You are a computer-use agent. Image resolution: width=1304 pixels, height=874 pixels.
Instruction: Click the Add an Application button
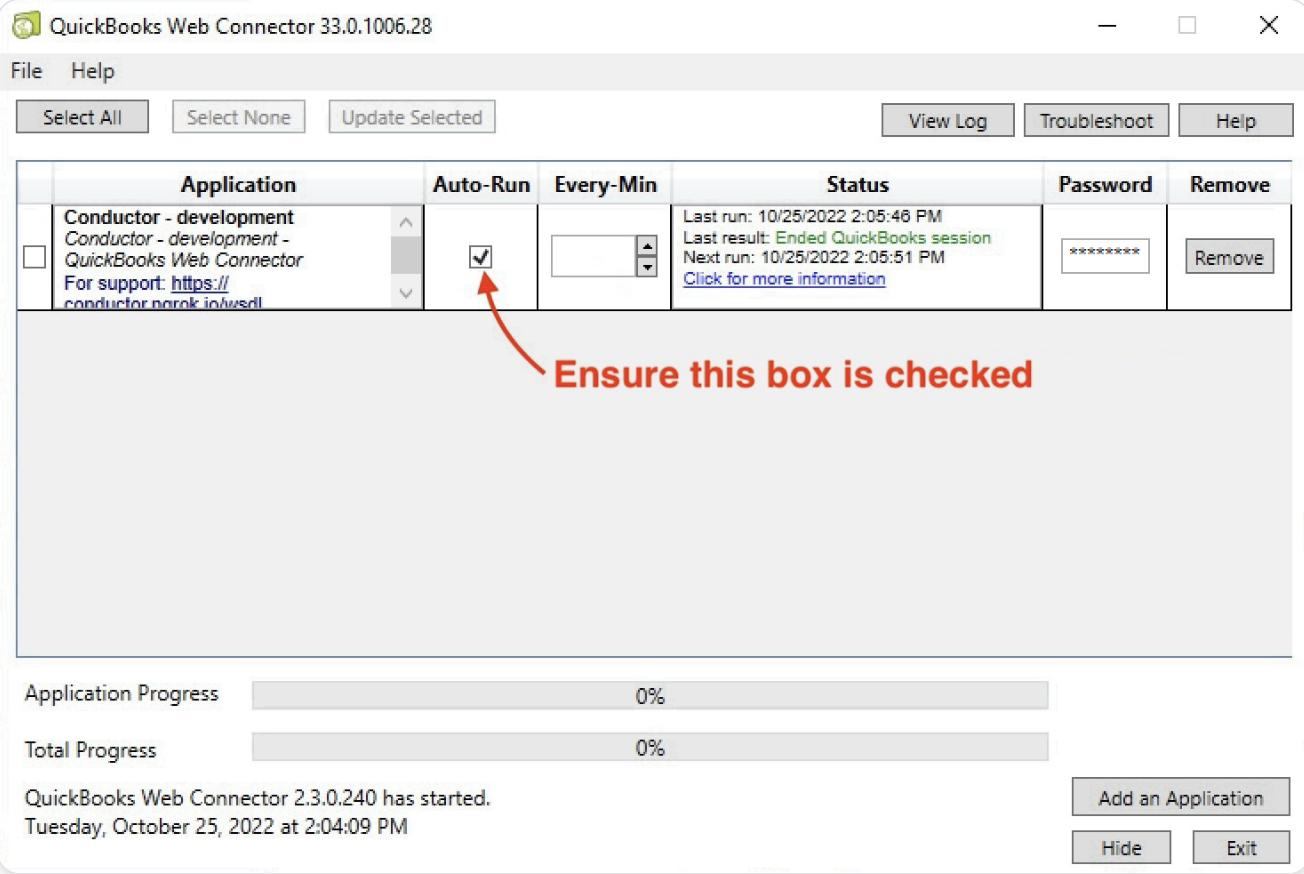1181,798
